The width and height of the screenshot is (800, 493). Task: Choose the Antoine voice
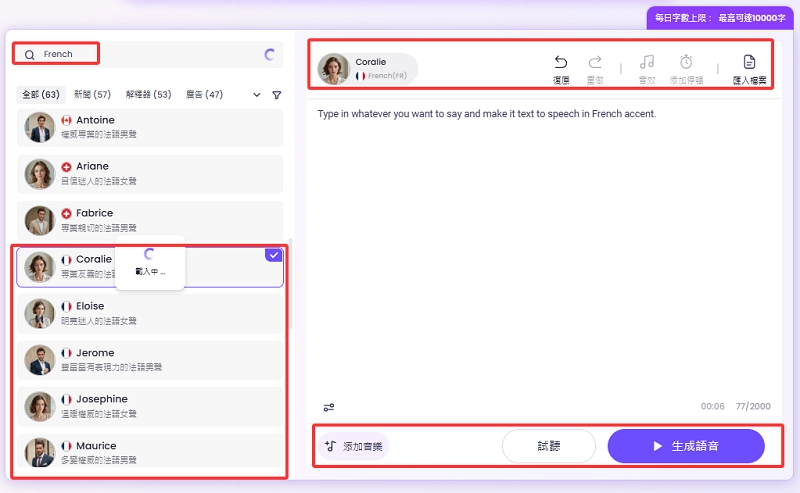[150, 128]
